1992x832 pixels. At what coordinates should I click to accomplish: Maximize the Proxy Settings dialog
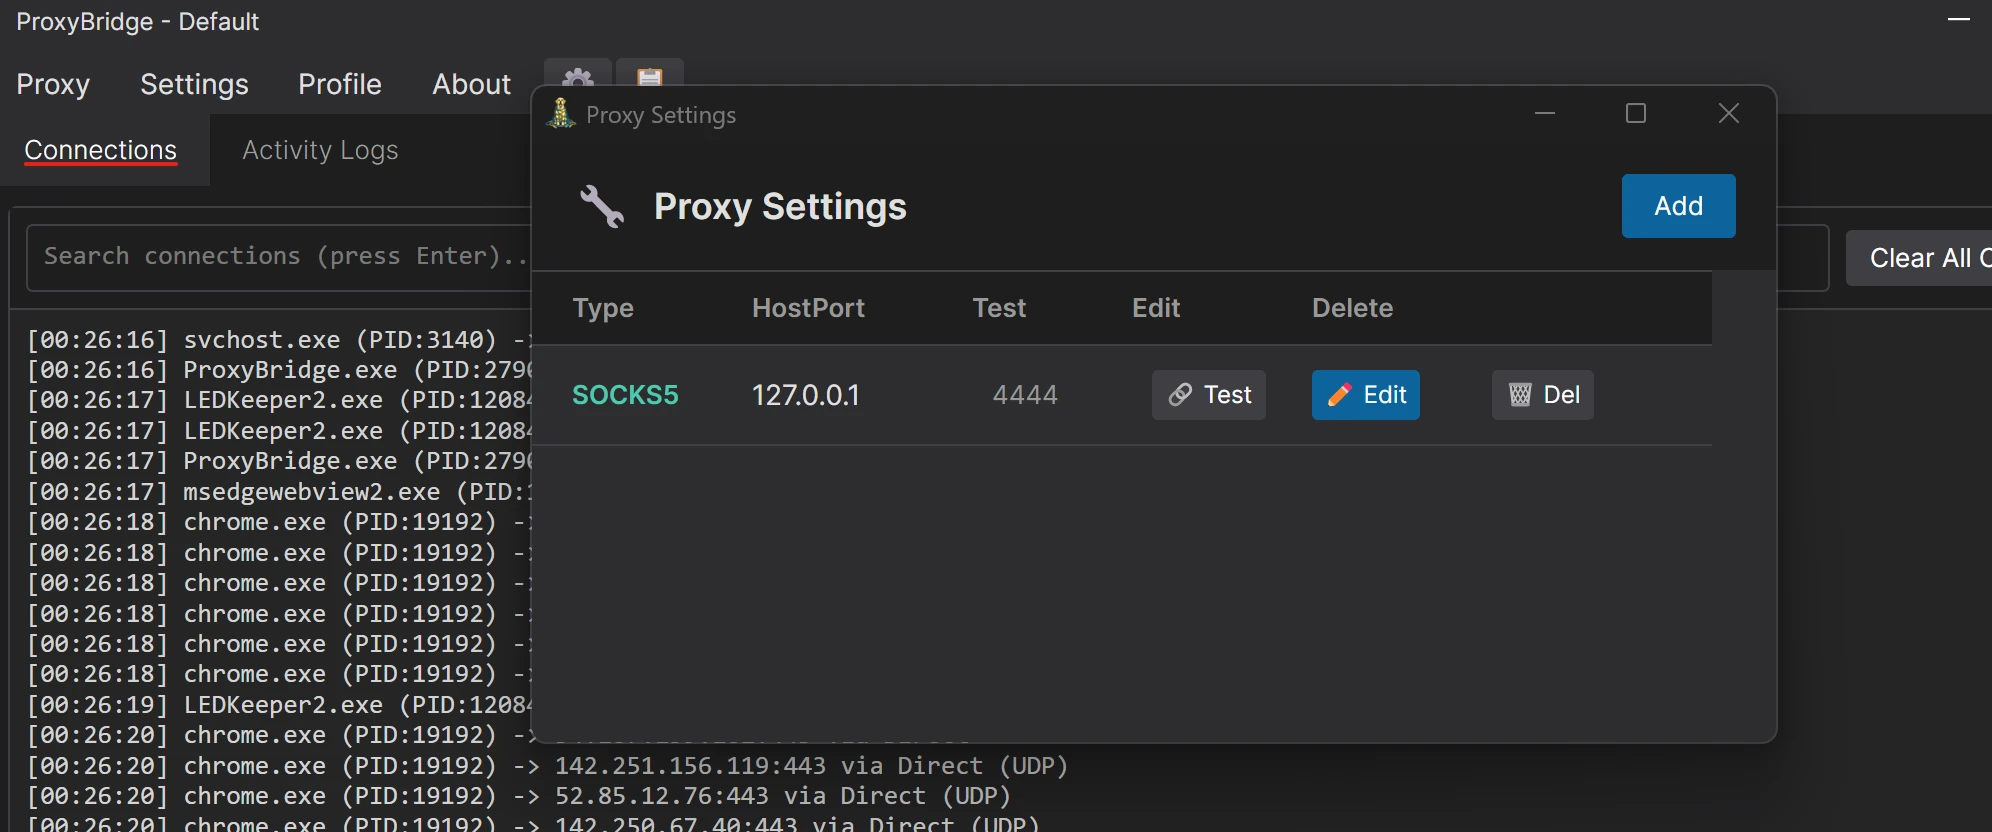click(x=1636, y=114)
